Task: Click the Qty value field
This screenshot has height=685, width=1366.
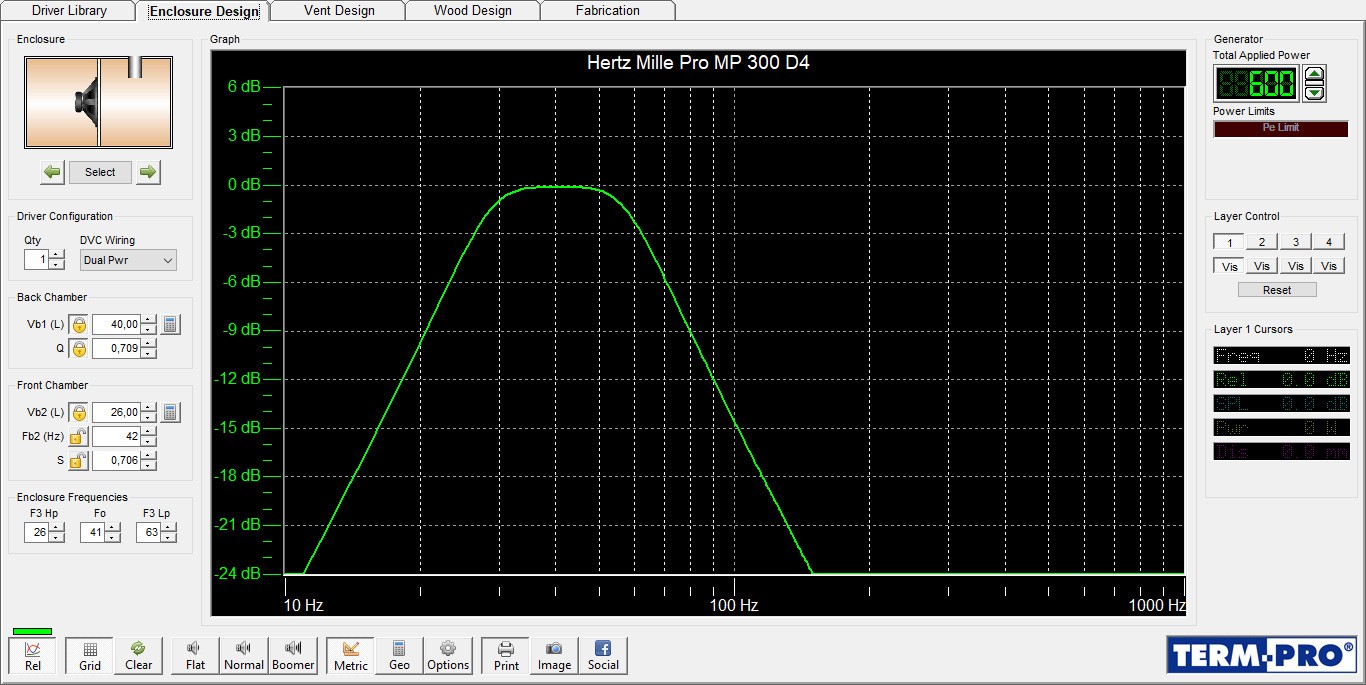Action: coord(36,260)
